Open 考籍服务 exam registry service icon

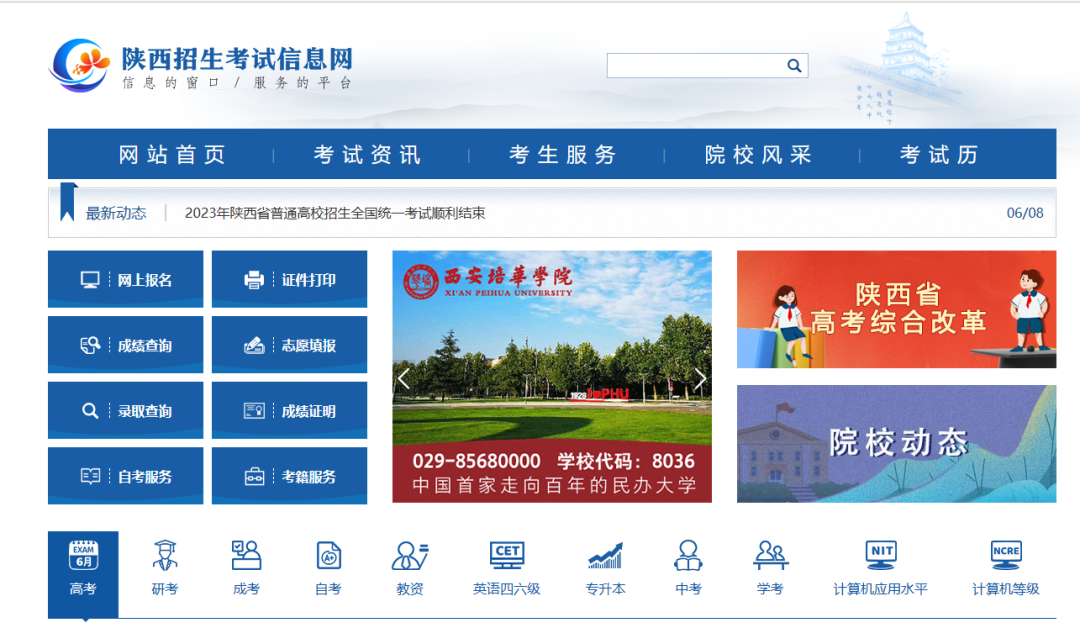(x=289, y=475)
